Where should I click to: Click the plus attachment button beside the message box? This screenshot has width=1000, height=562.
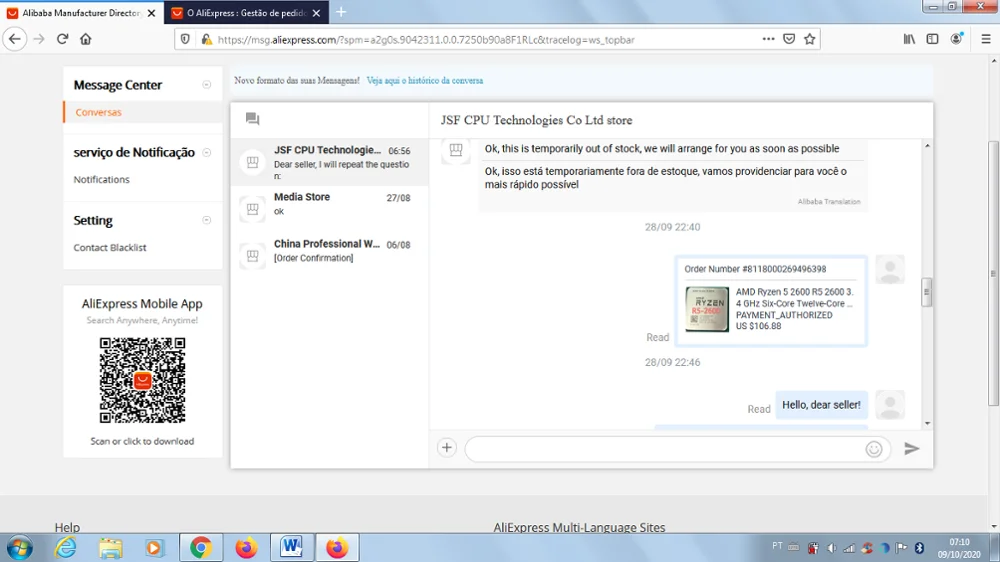tap(446, 448)
